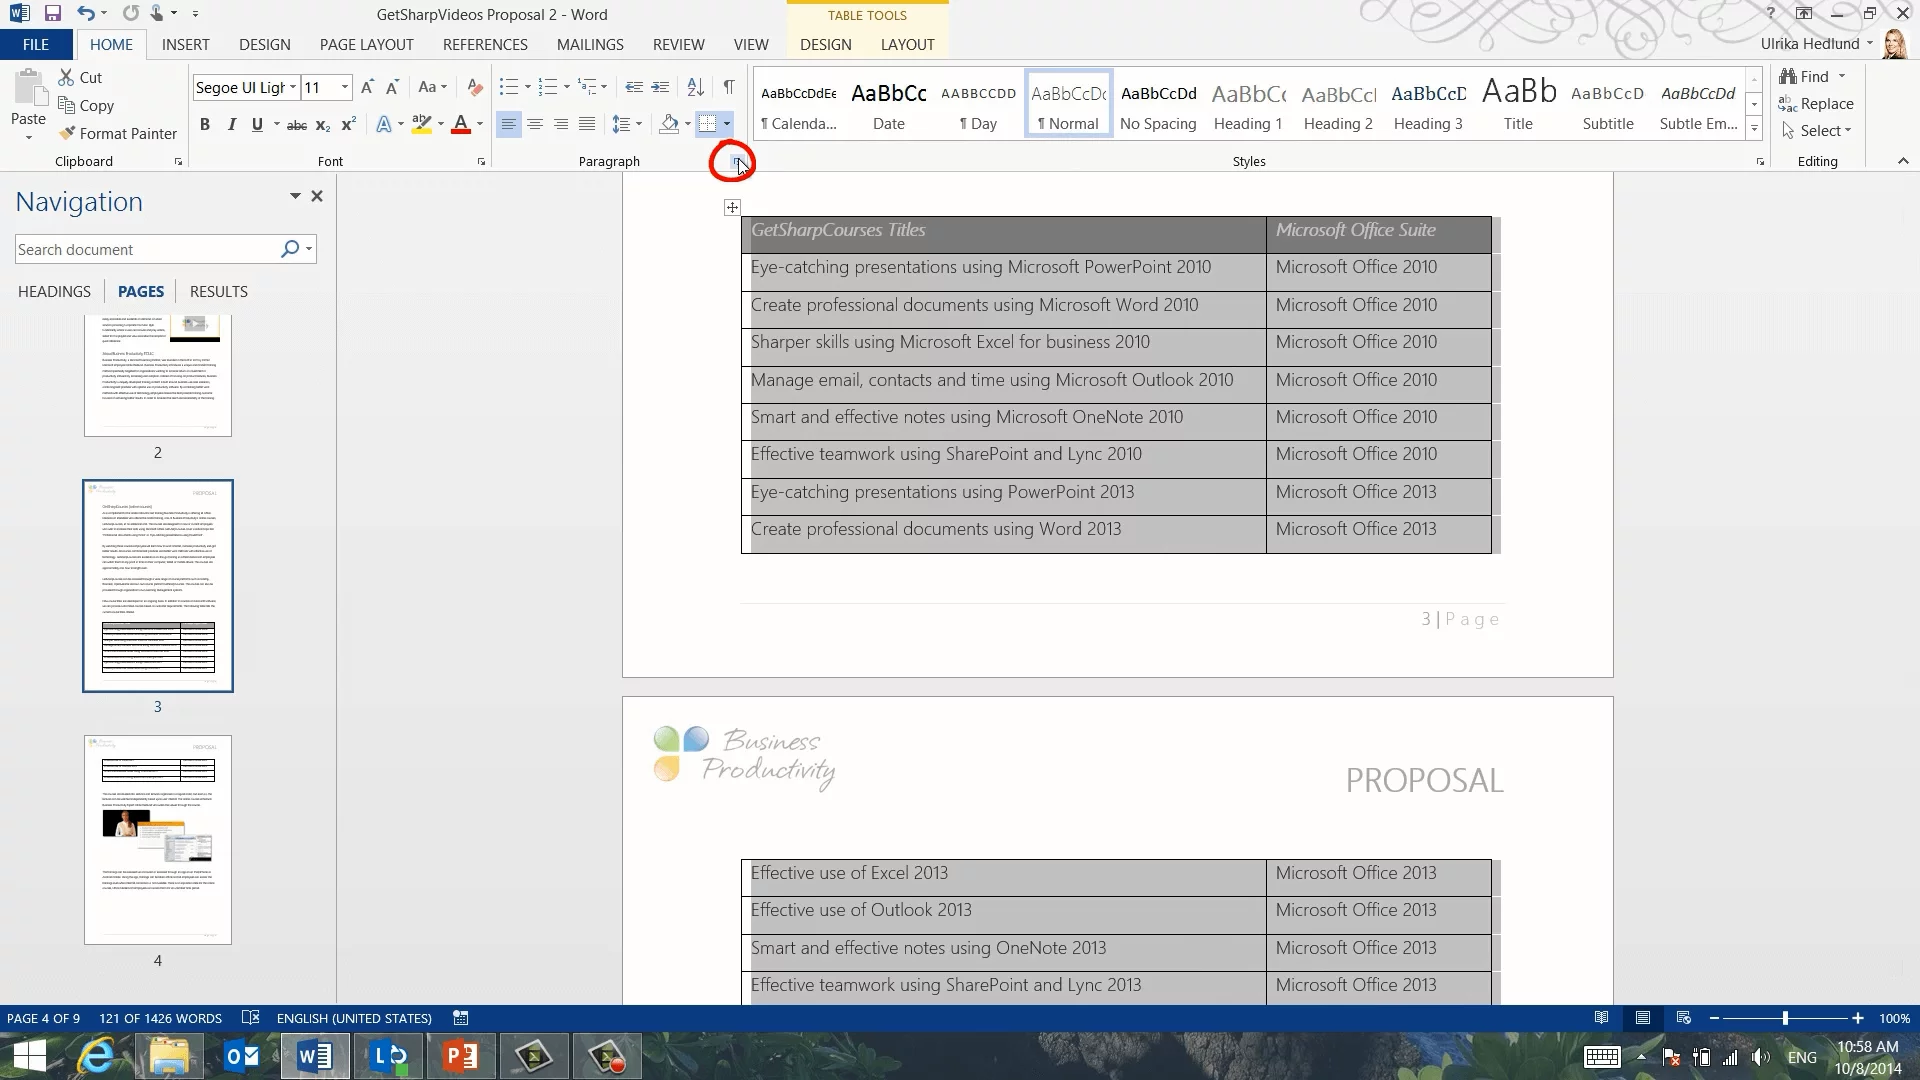Expand Paragraph dialog launcher
This screenshot has width=1920, height=1080.
(737, 161)
